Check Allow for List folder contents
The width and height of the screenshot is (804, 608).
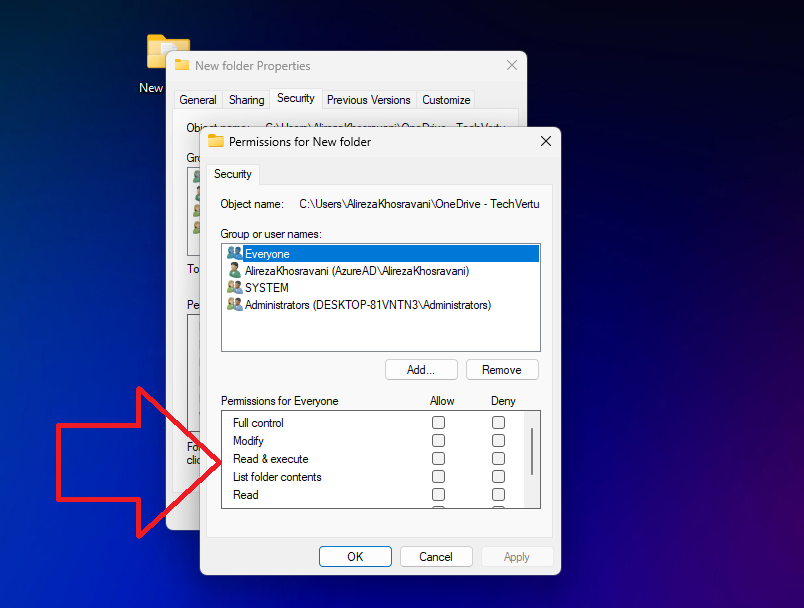[x=438, y=476]
